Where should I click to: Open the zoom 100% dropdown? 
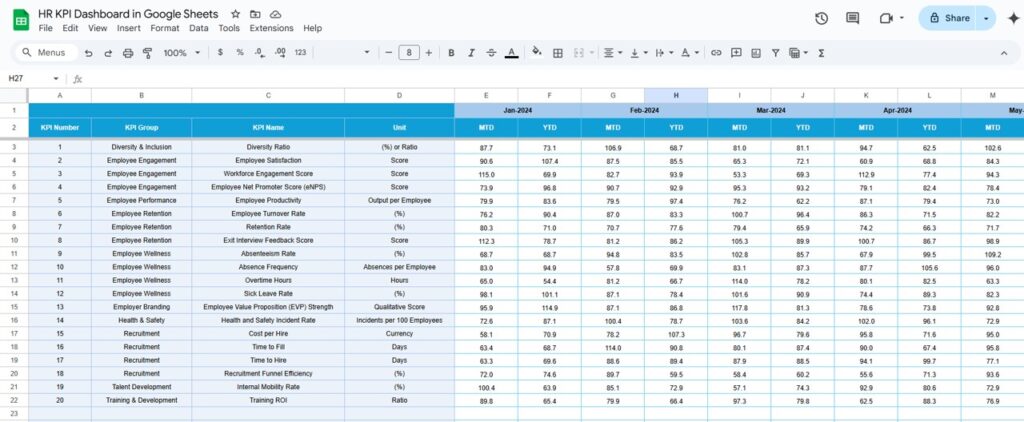182,53
